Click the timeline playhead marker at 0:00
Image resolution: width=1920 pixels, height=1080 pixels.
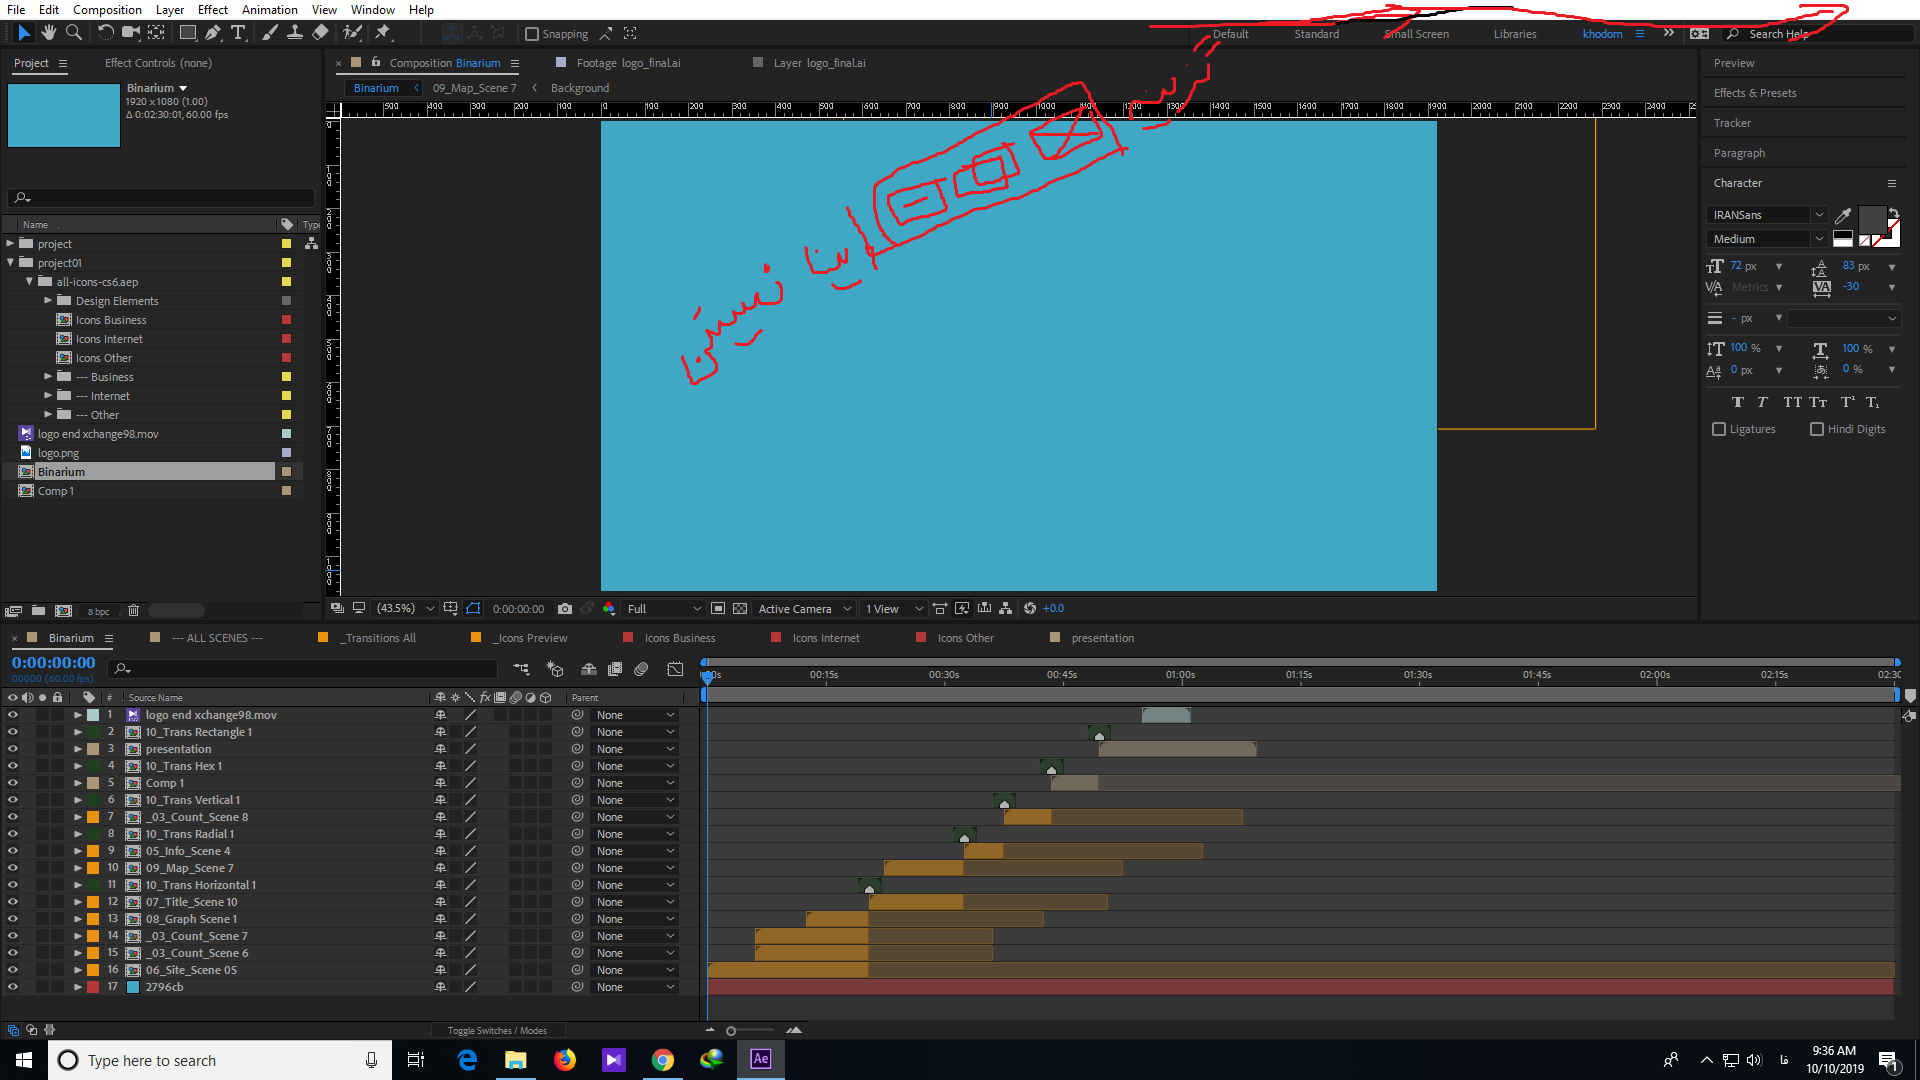[x=707, y=674]
